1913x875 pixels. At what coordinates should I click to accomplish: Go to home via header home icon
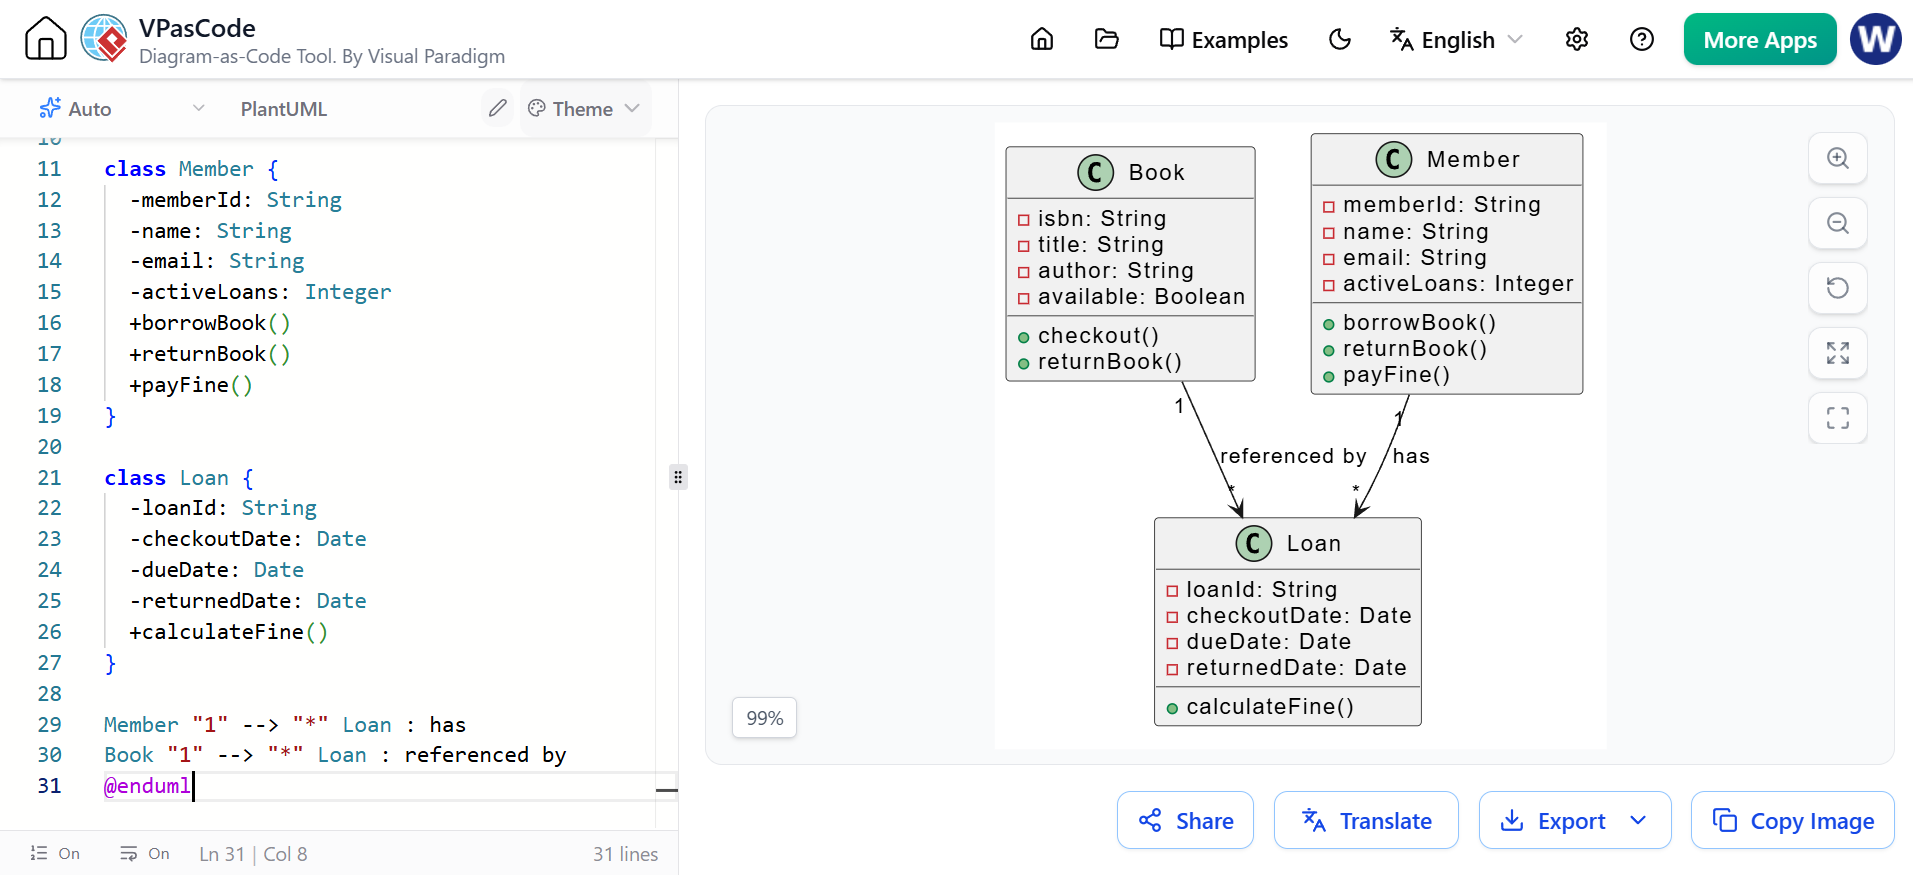[x=1042, y=39]
